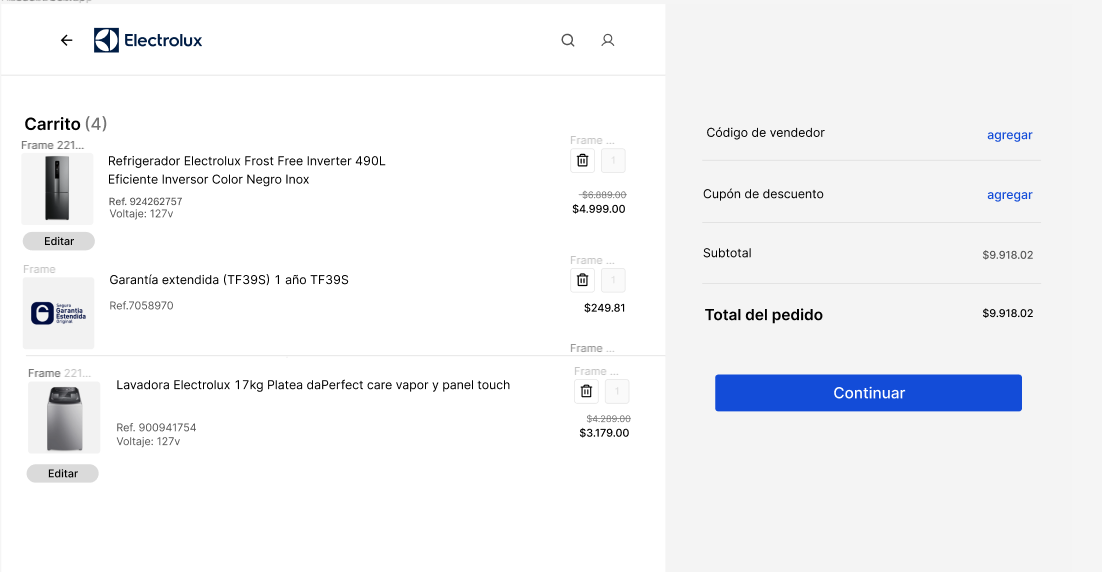1102x572 pixels.
Task: Open the user account icon
Action: point(607,41)
